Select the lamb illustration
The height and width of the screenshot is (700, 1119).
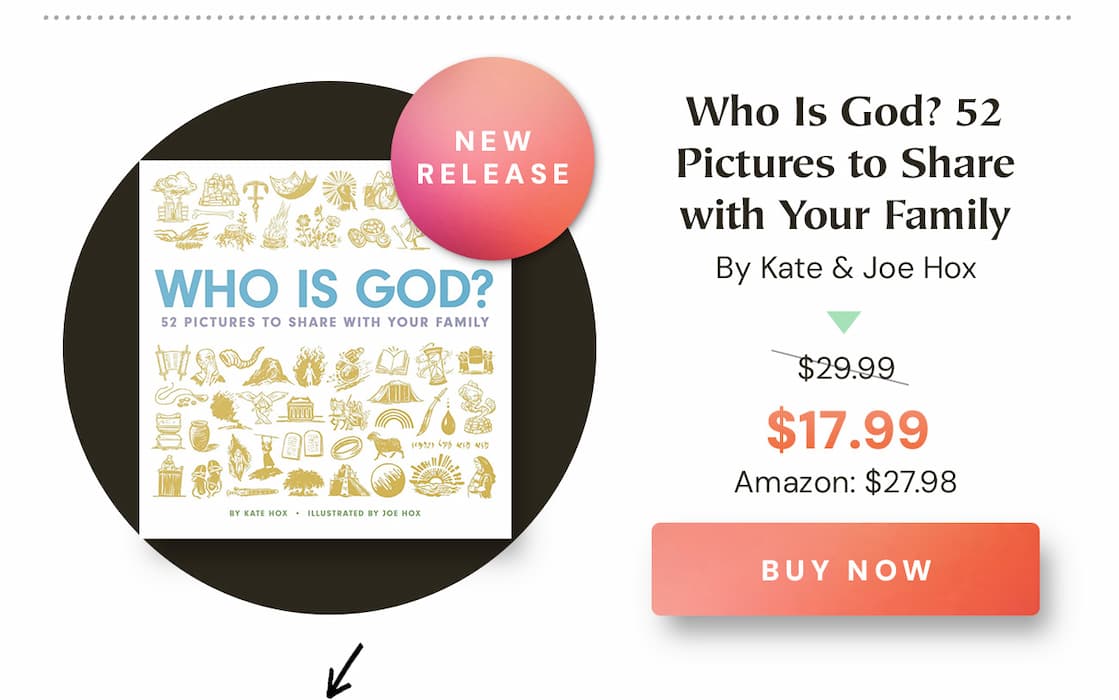pyautogui.click(x=386, y=445)
